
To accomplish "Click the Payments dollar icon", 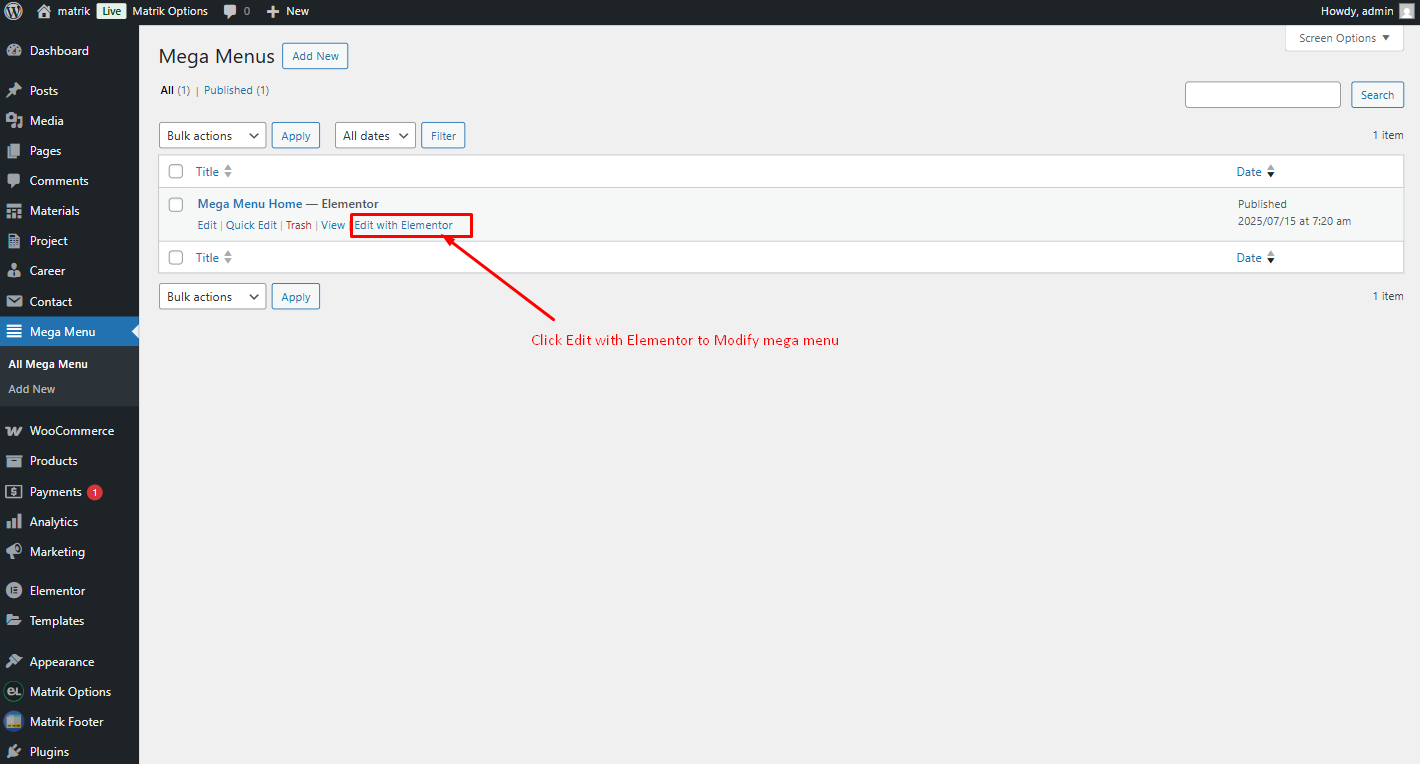I will pyautogui.click(x=14, y=492).
